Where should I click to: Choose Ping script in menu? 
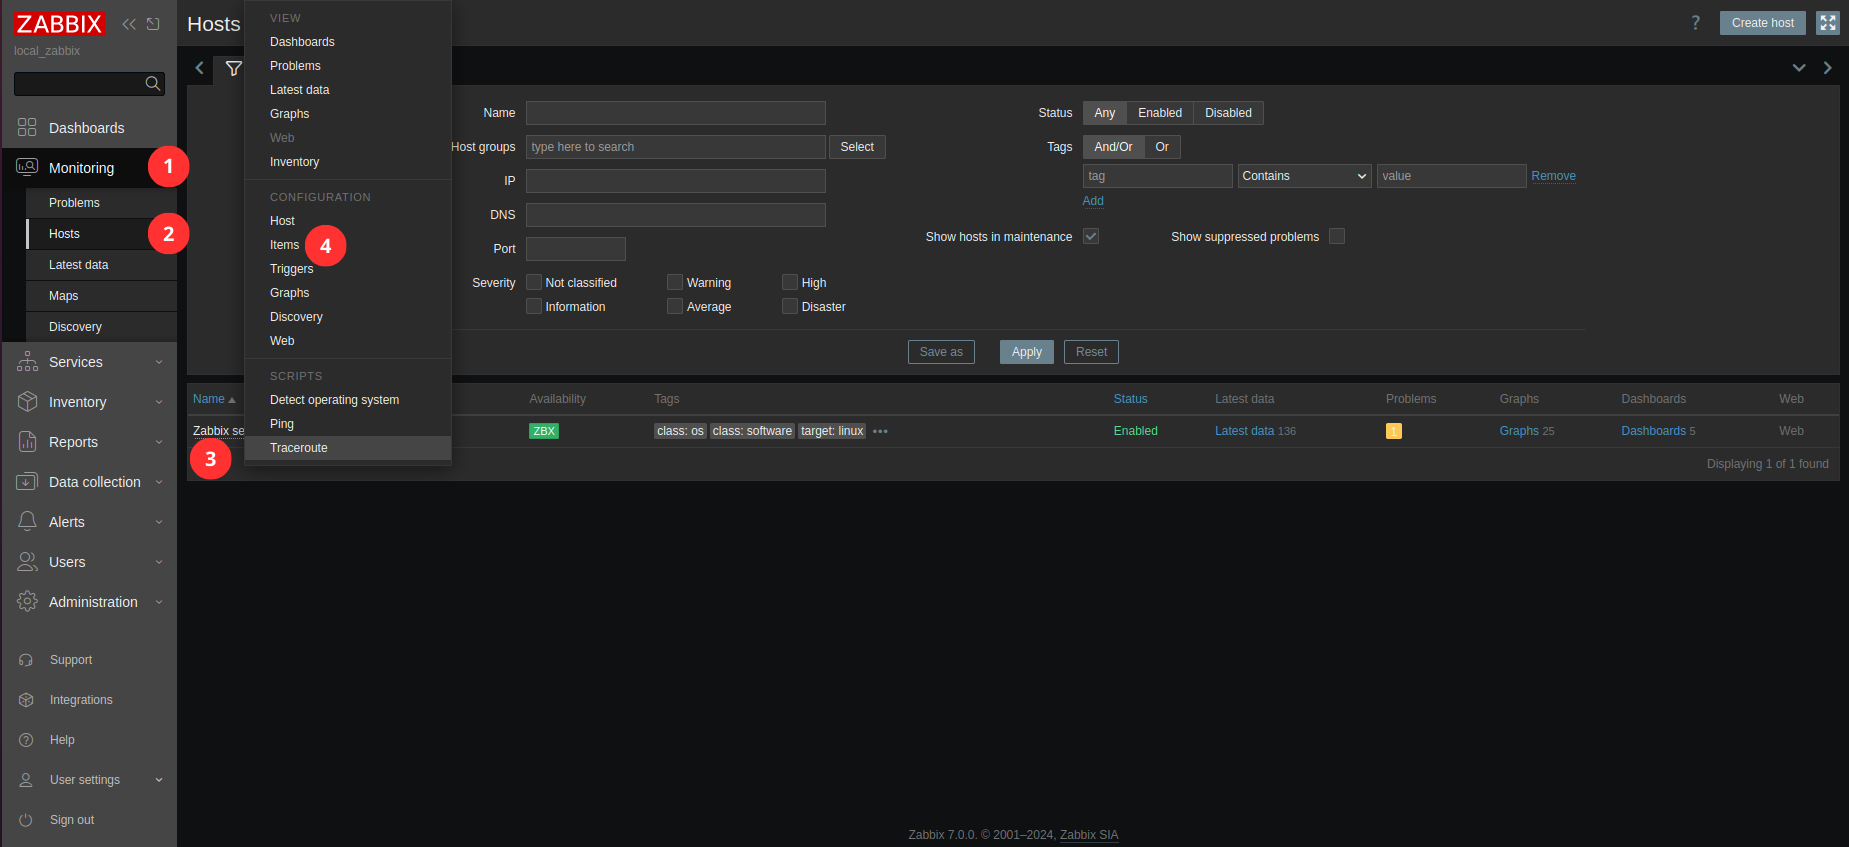pos(348,424)
